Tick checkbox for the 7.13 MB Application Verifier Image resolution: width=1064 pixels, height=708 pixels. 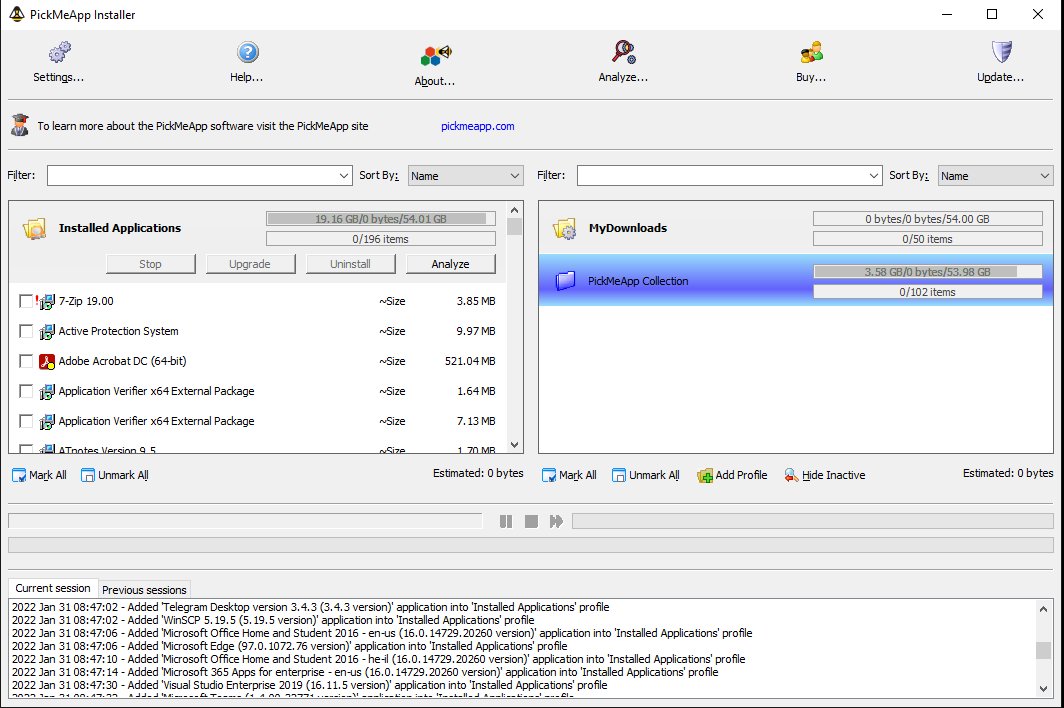(x=26, y=421)
